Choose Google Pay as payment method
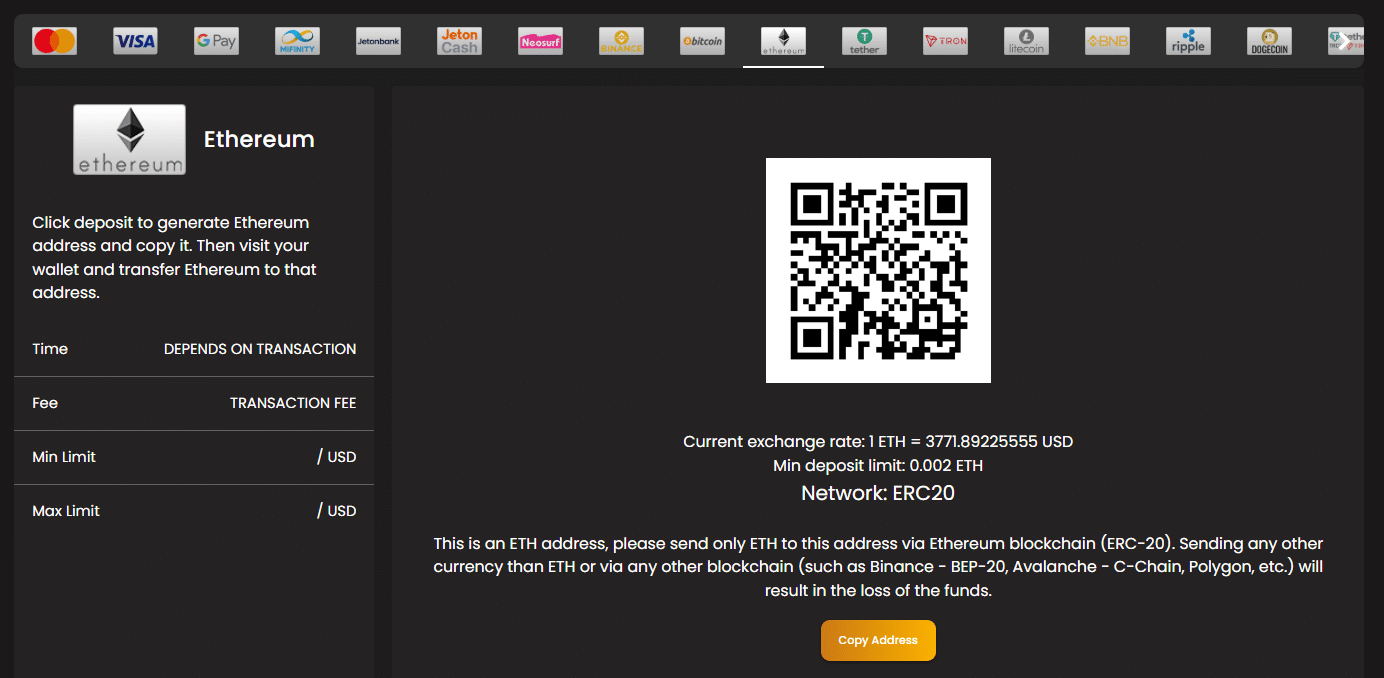This screenshot has width=1384, height=678. click(x=216, y=40)
